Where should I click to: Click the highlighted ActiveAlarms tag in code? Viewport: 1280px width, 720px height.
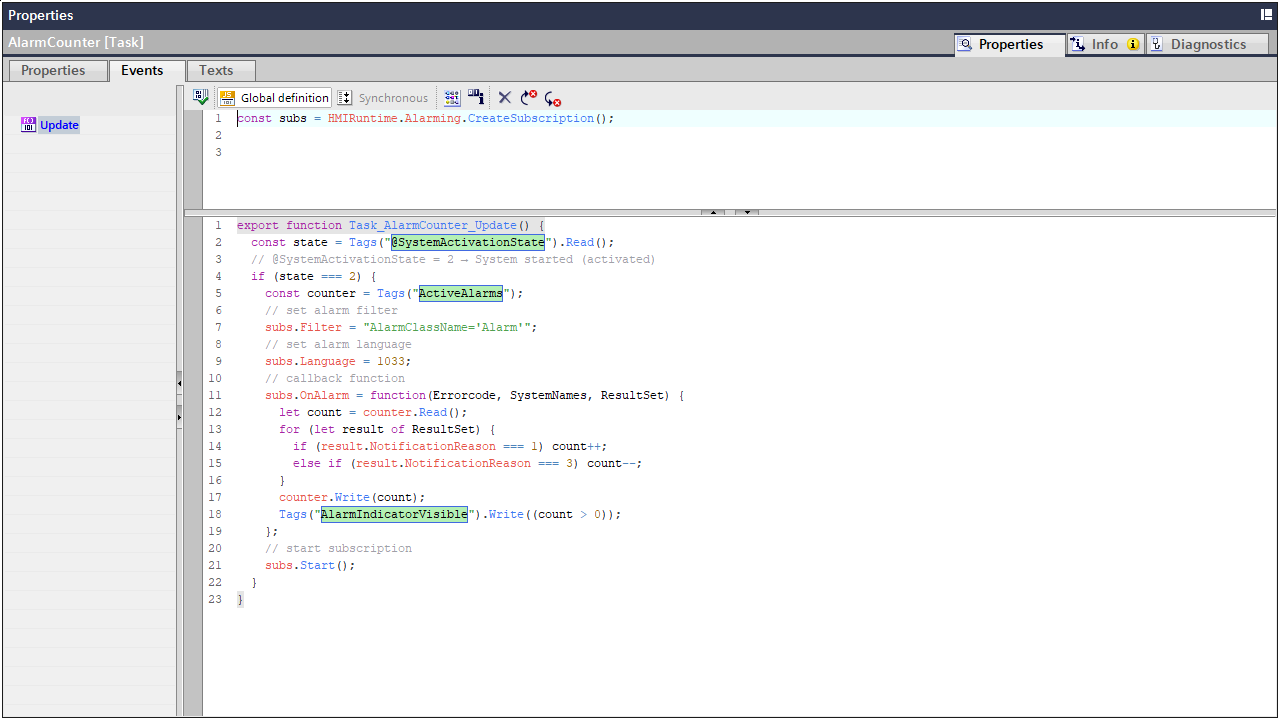point(460,293)
